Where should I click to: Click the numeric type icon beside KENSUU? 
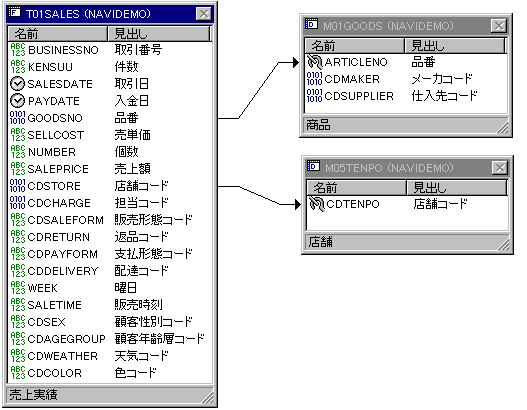(x=18, y=67)
